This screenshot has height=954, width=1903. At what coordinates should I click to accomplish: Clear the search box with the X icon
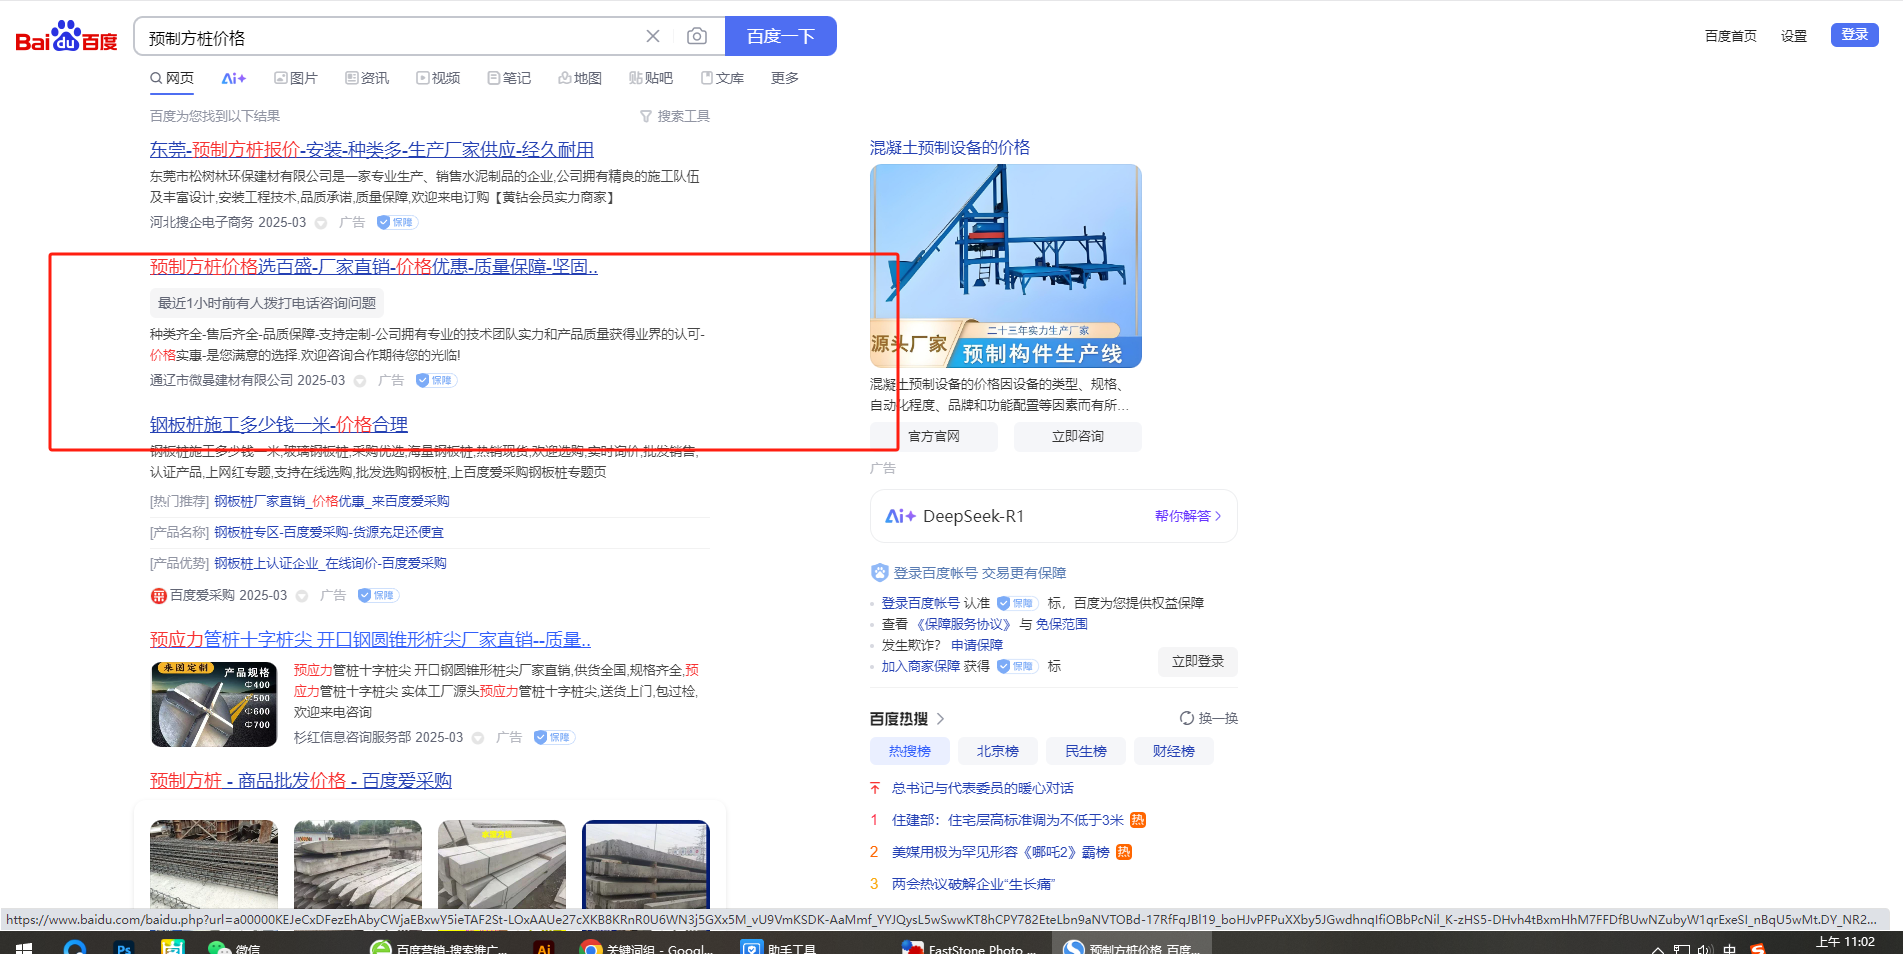pos(653,36)
